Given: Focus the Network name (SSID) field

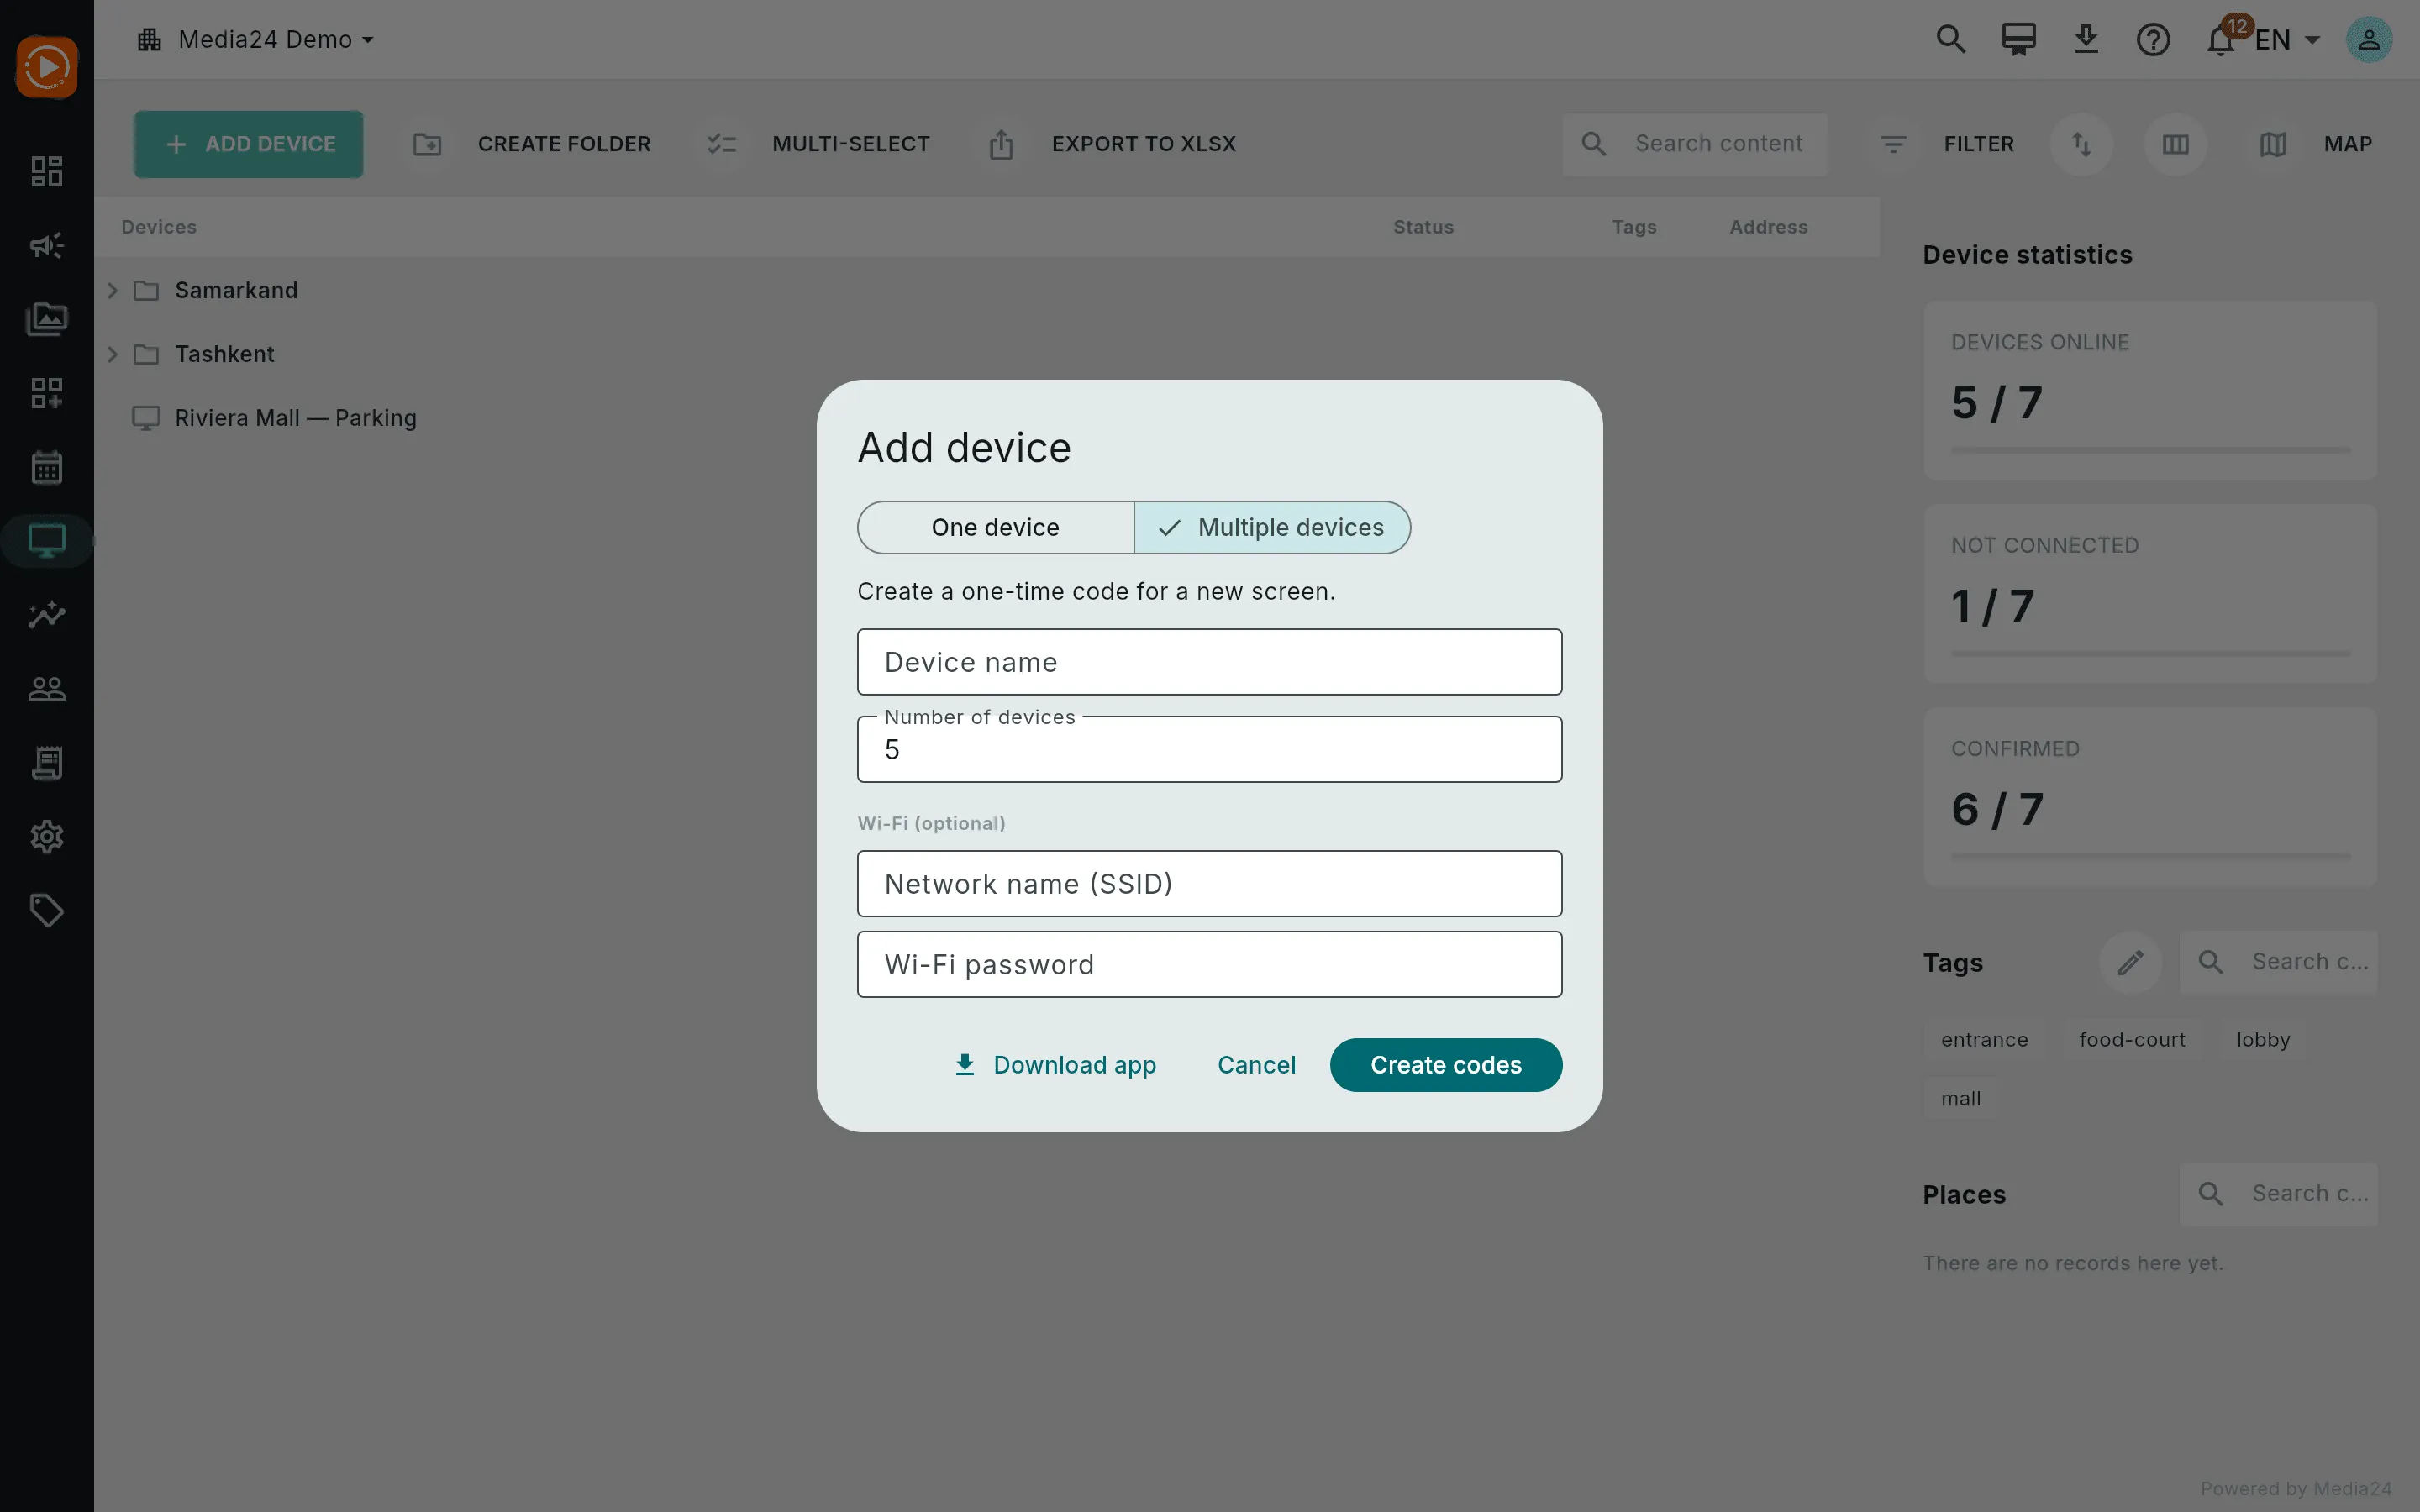Looking at the screenshot, I should (x=1209, y=884).
